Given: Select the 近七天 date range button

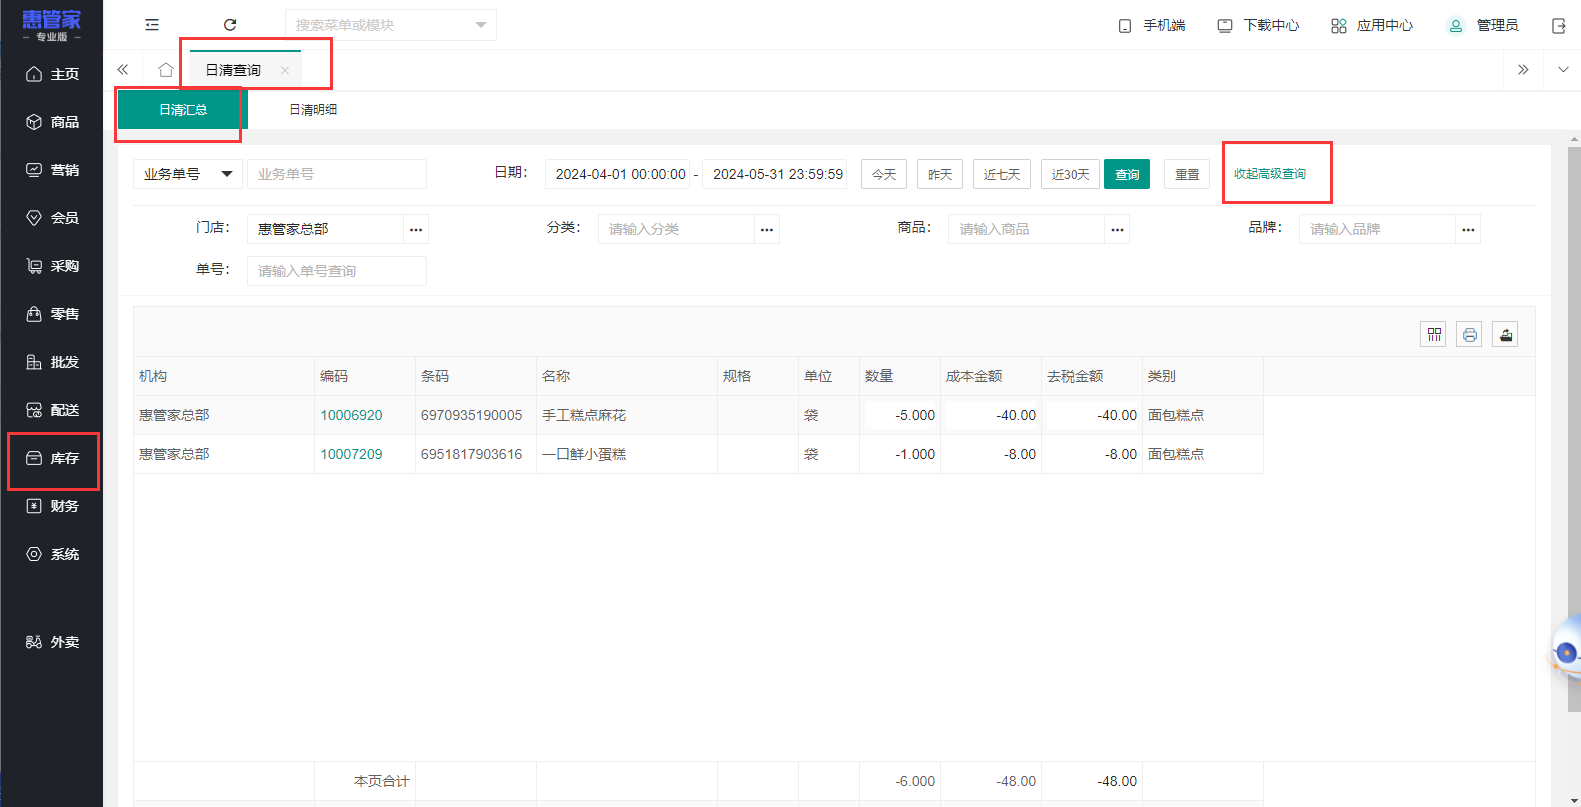Looking at the screenshot, I should tap(1002, 174).
